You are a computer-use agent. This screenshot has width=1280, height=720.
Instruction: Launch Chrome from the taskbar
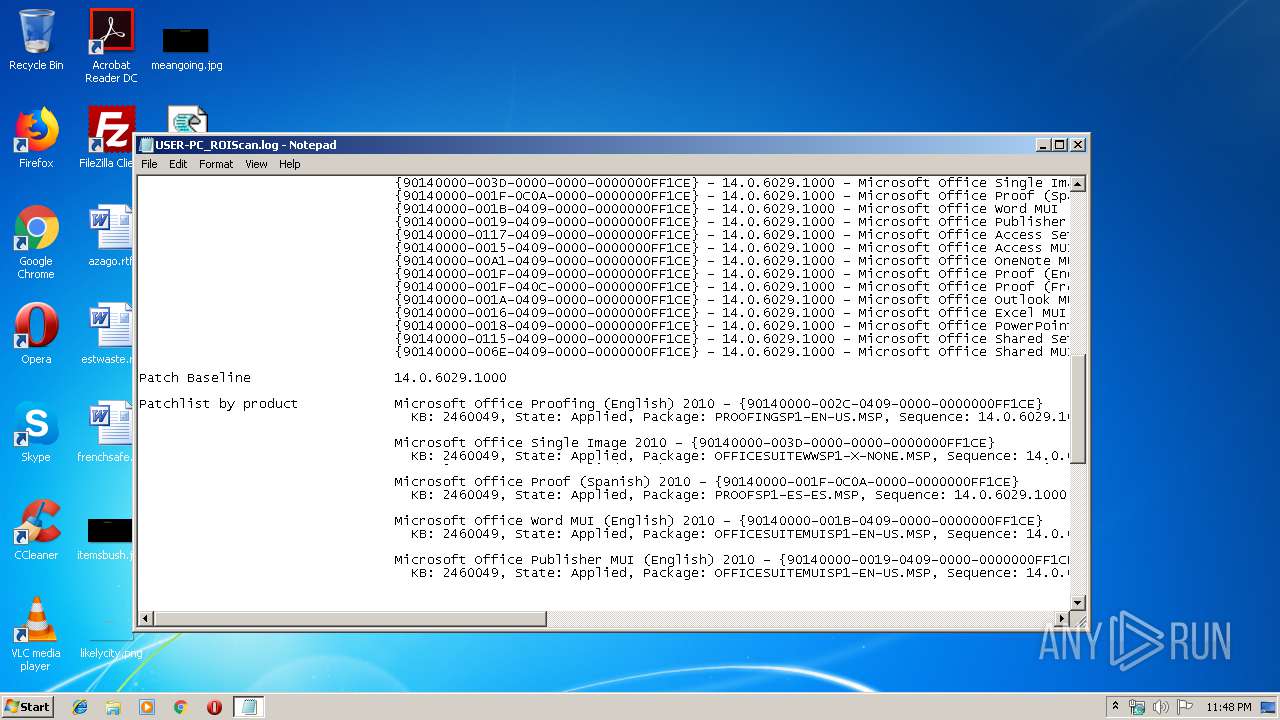[x=181, y=707]
